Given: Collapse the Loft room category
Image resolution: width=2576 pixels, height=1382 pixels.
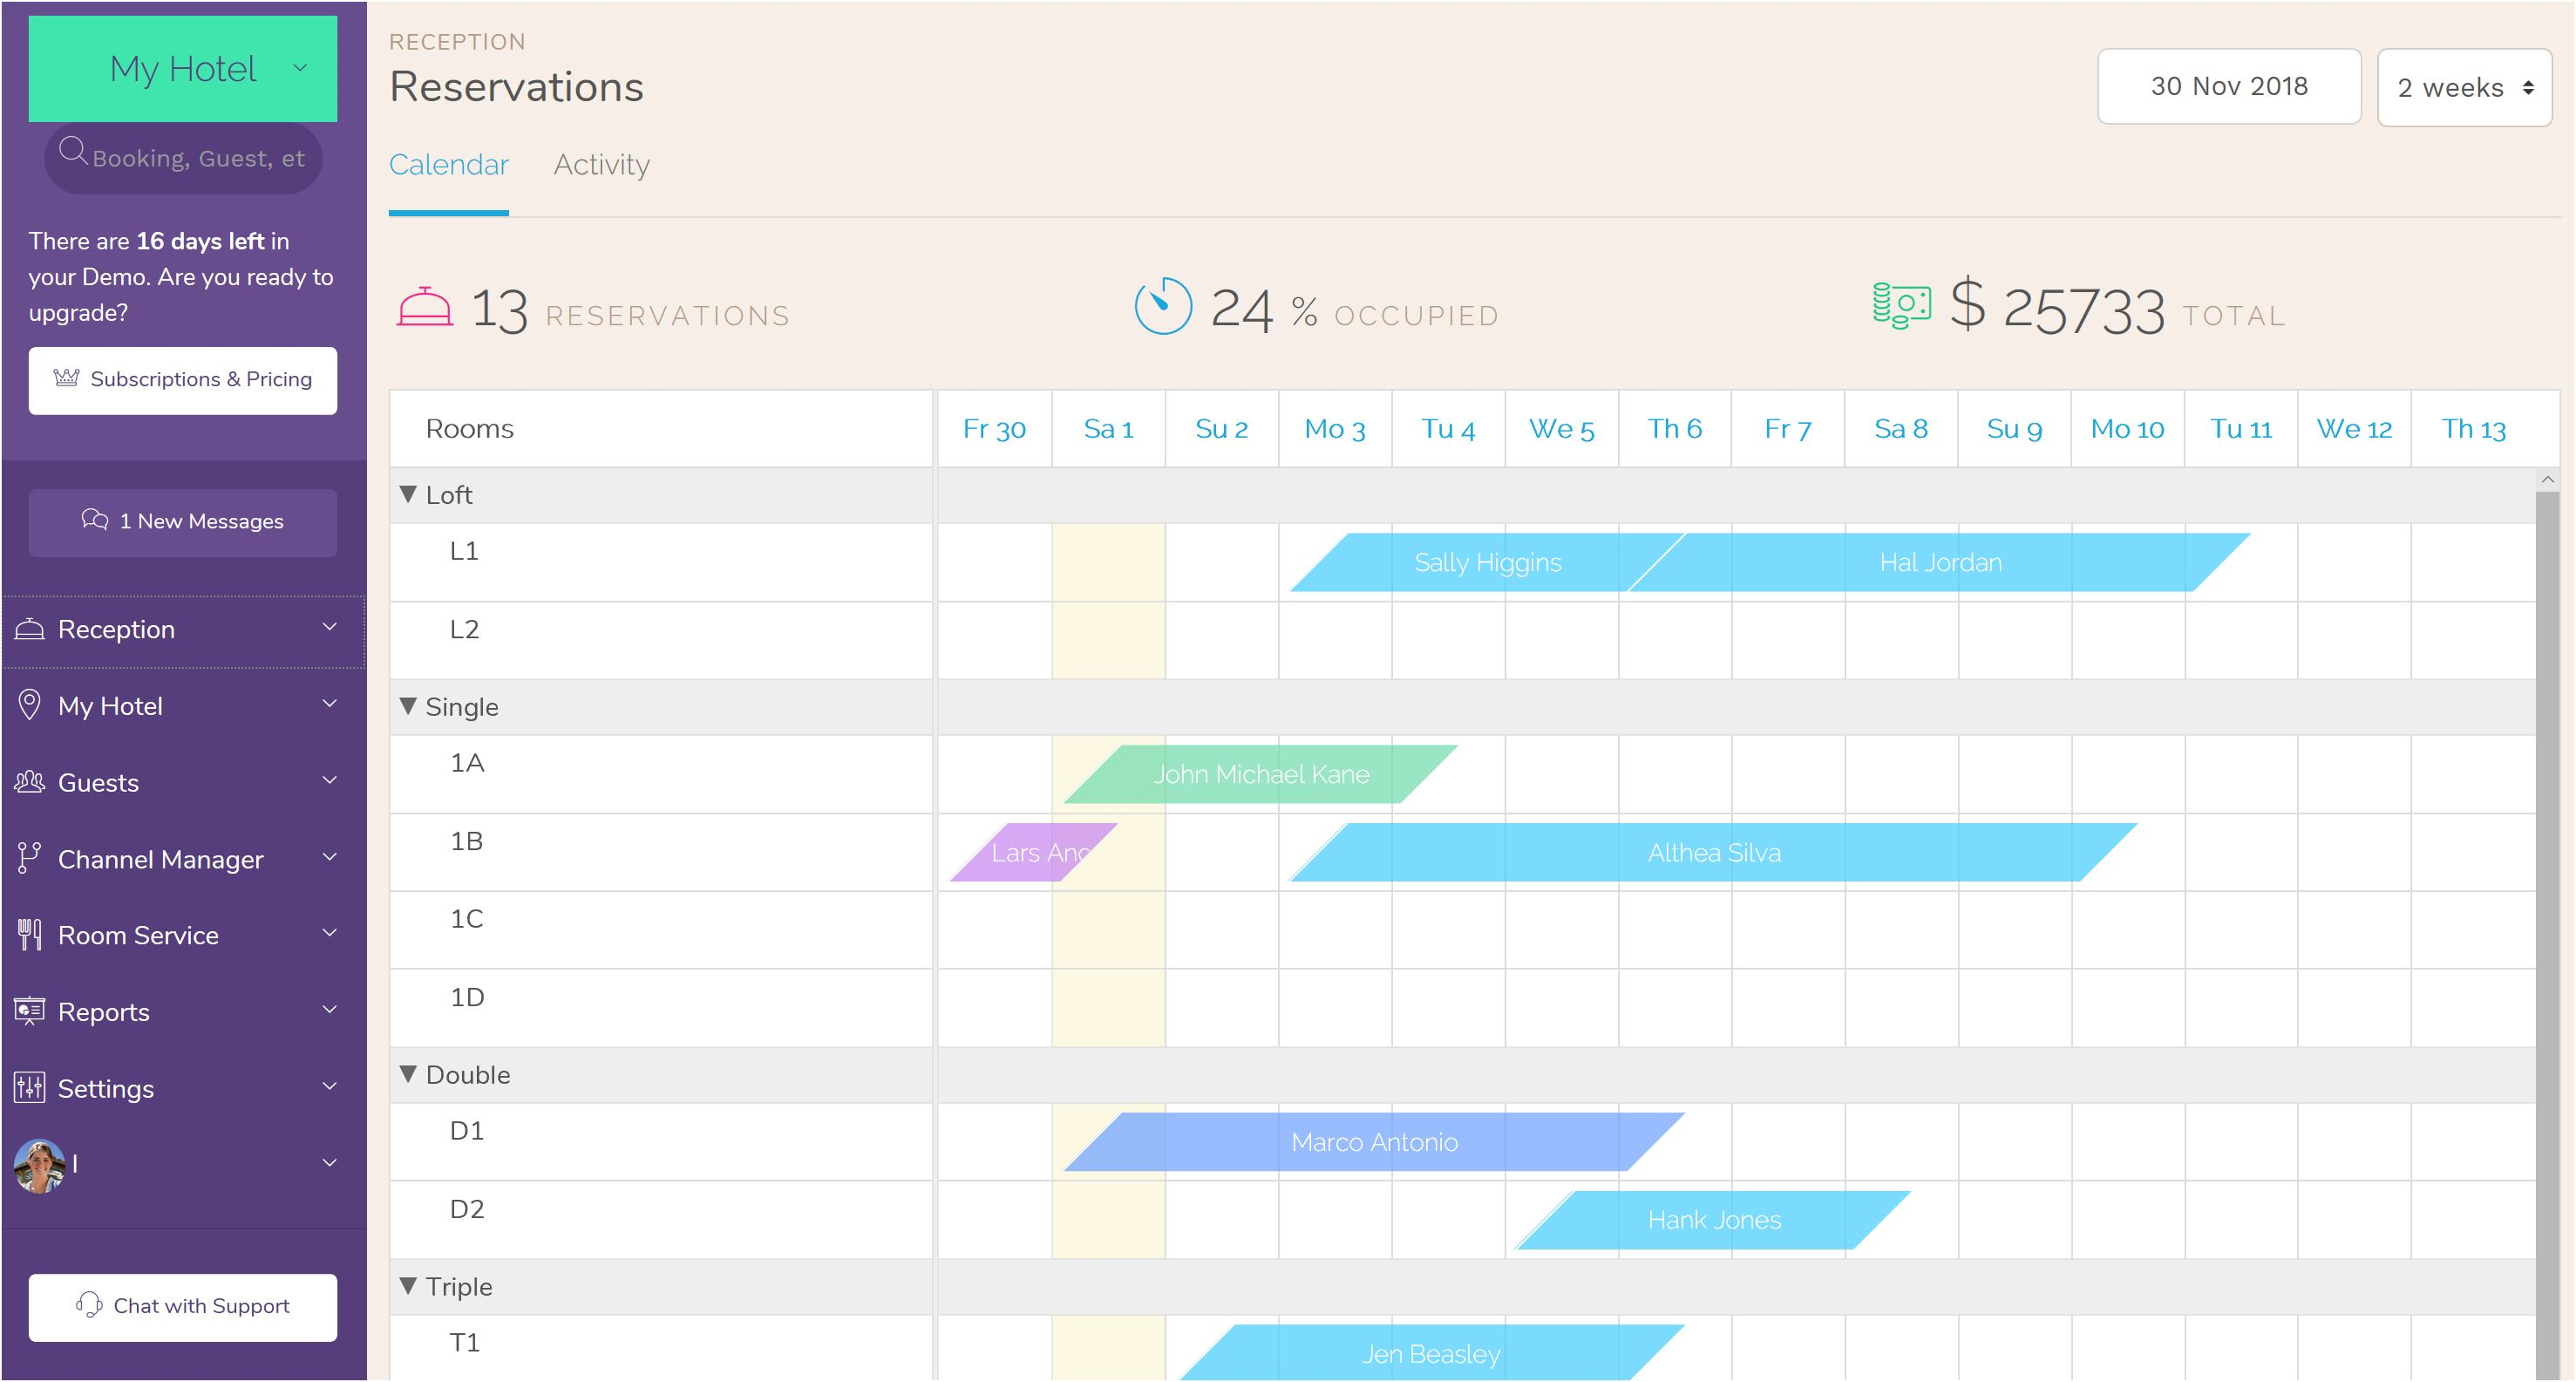Looking at the screenshot, I should [409, 494].
